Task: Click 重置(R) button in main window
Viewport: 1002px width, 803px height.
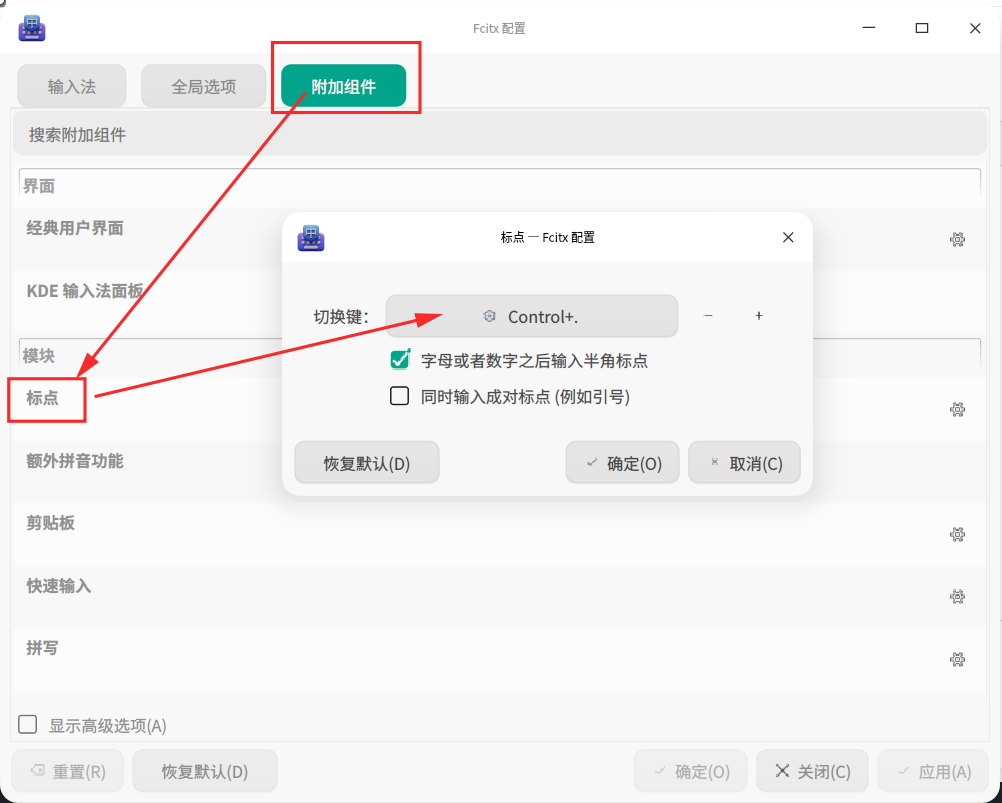Action: (x=68, y=771)
